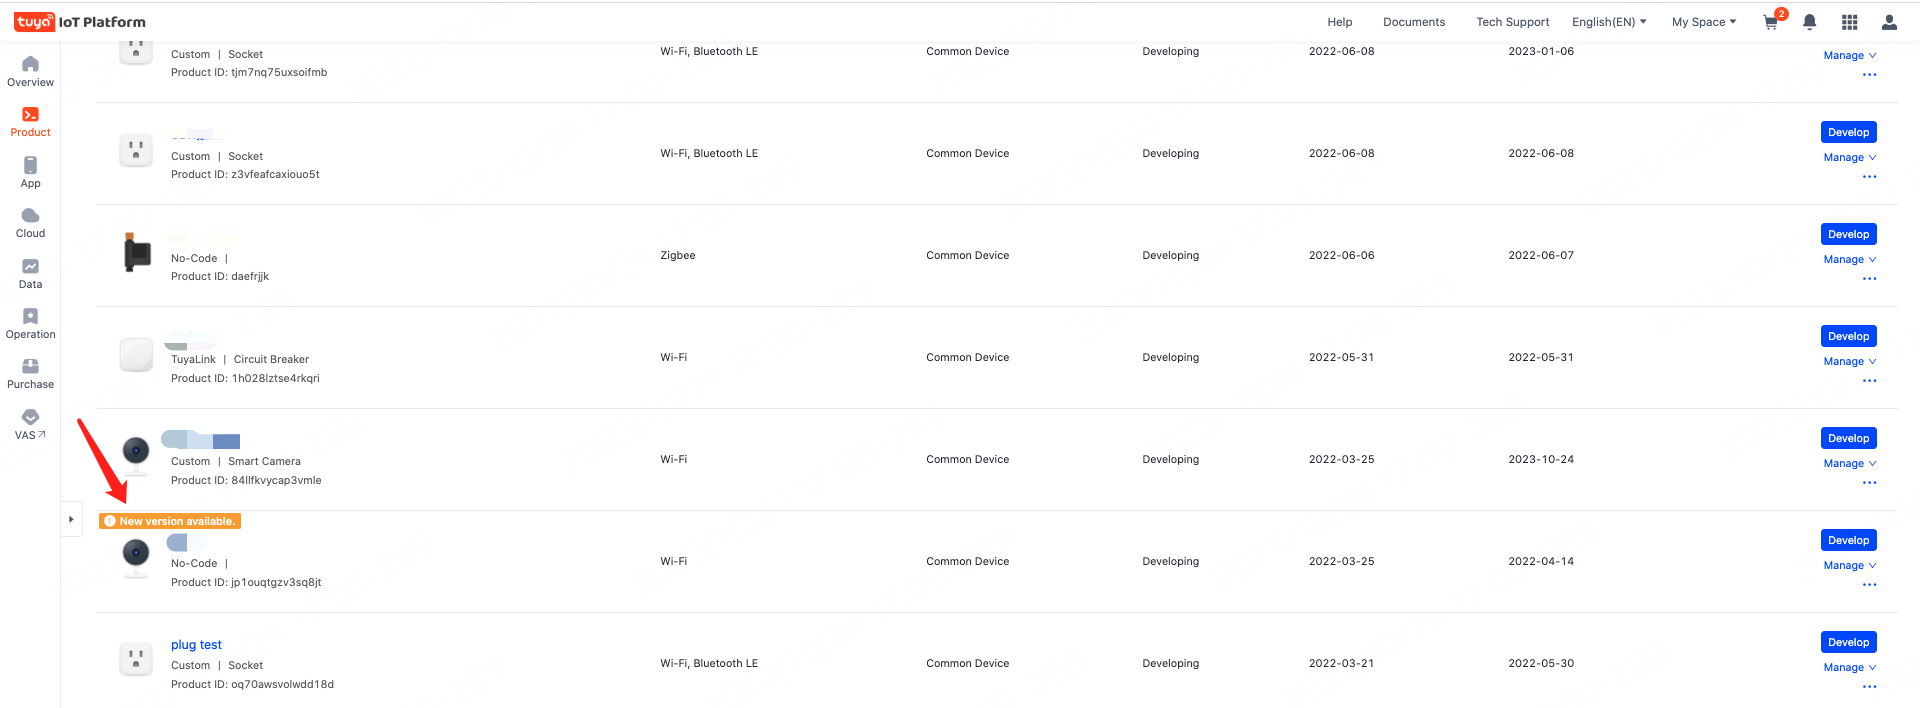Open the user account profile icon
Viewport: 1920px width, 708px height.
(x=1889, y=21)
